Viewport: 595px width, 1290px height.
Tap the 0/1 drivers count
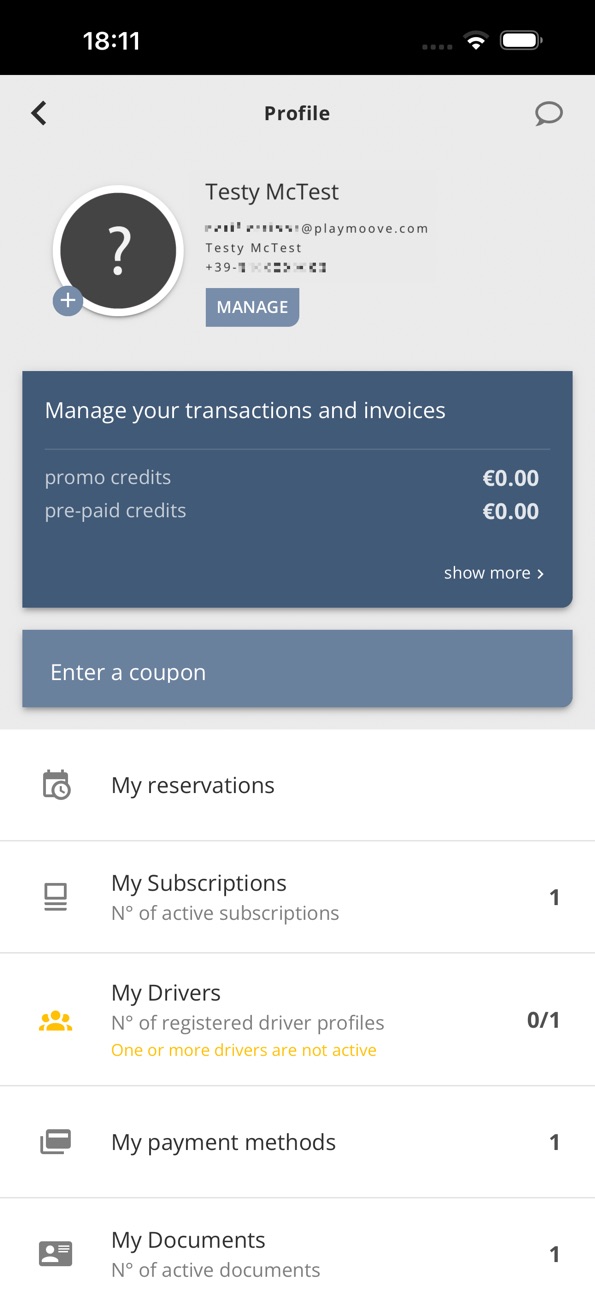543,1020
